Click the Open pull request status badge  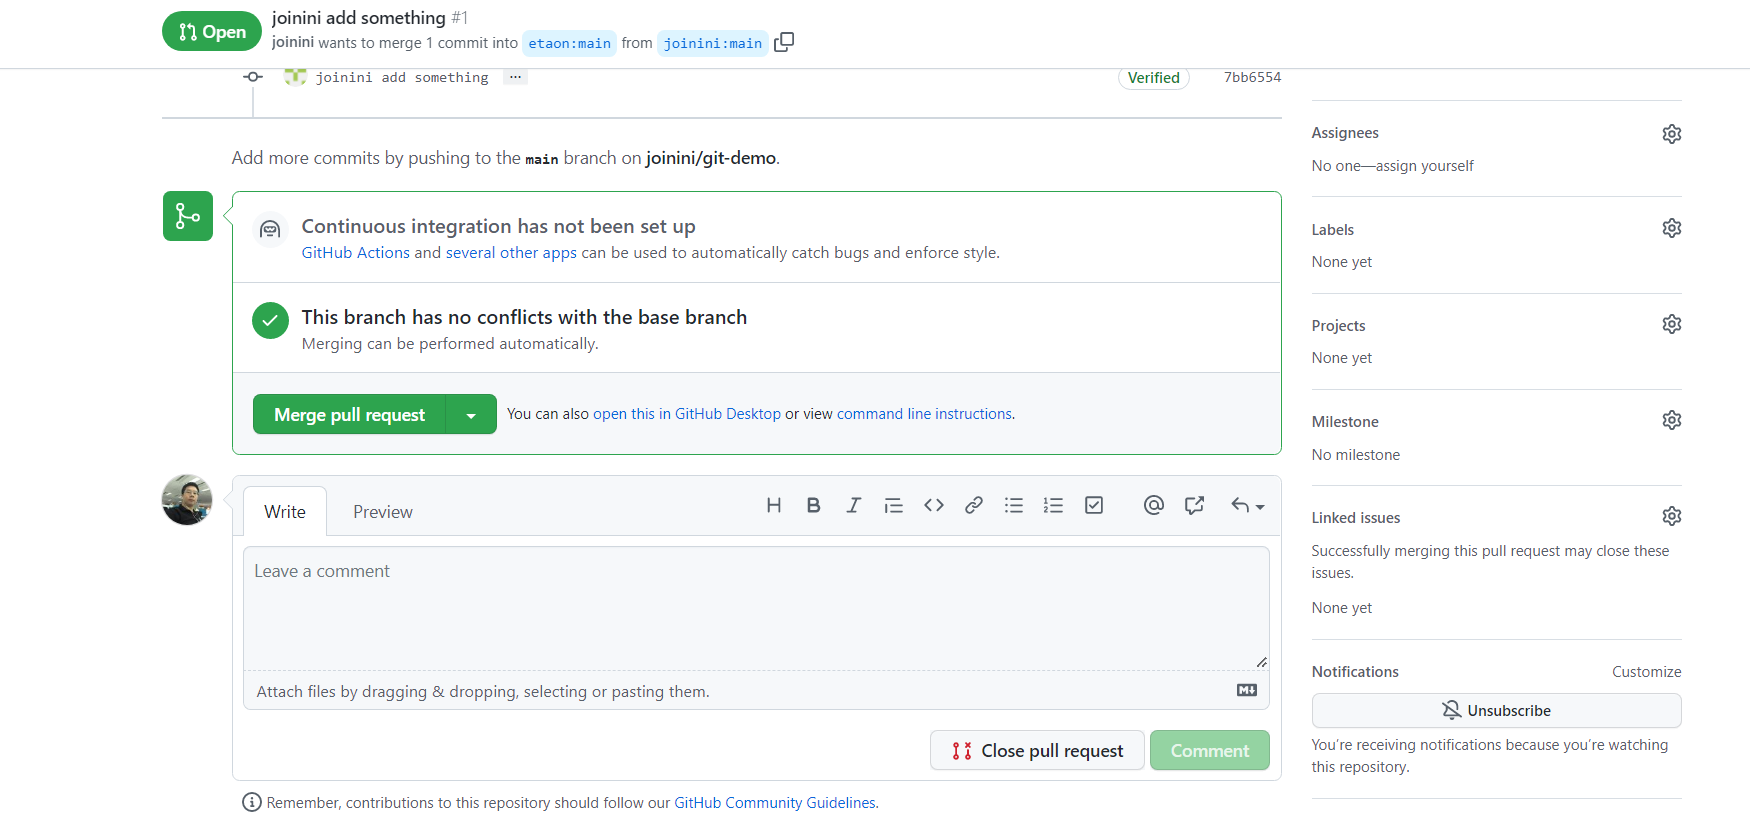click(x=212, y=31)
